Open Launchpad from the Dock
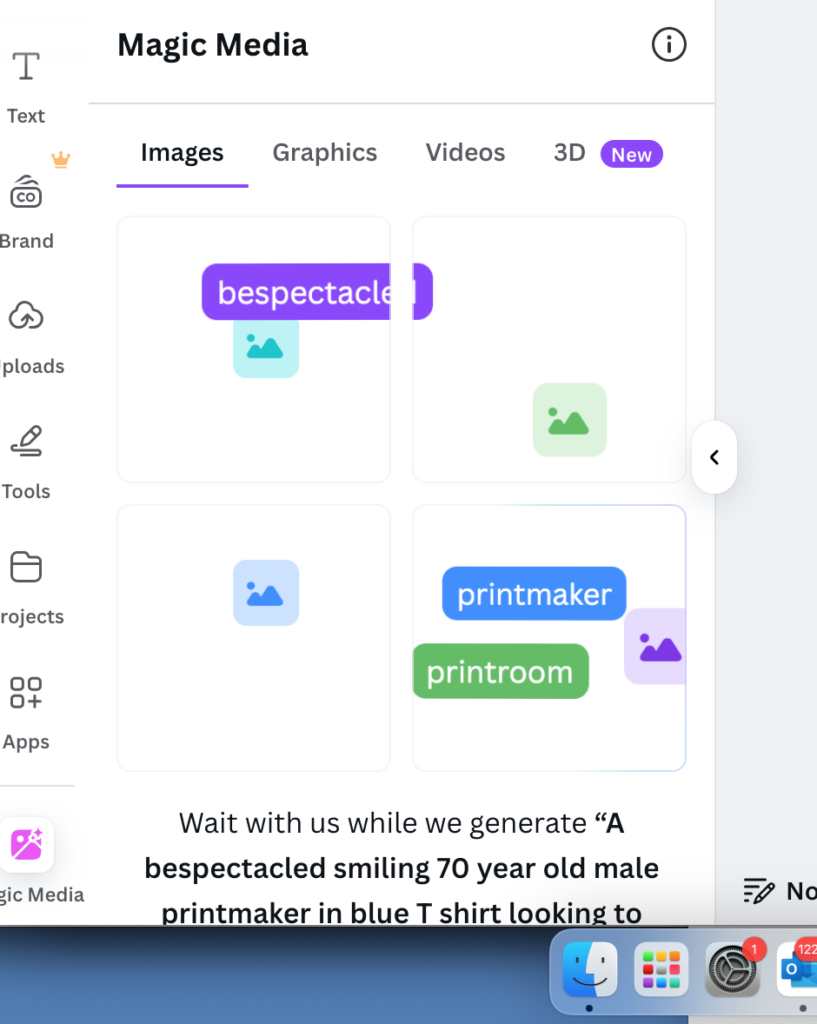 click(661, 969)
